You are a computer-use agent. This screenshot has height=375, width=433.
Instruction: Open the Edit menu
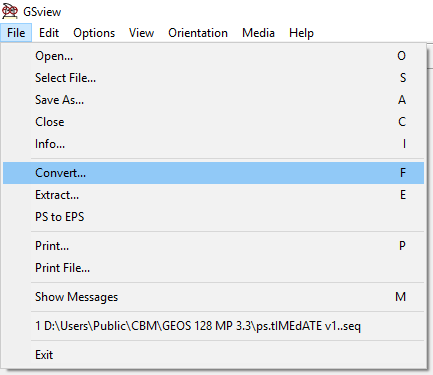tap(49, 33)
